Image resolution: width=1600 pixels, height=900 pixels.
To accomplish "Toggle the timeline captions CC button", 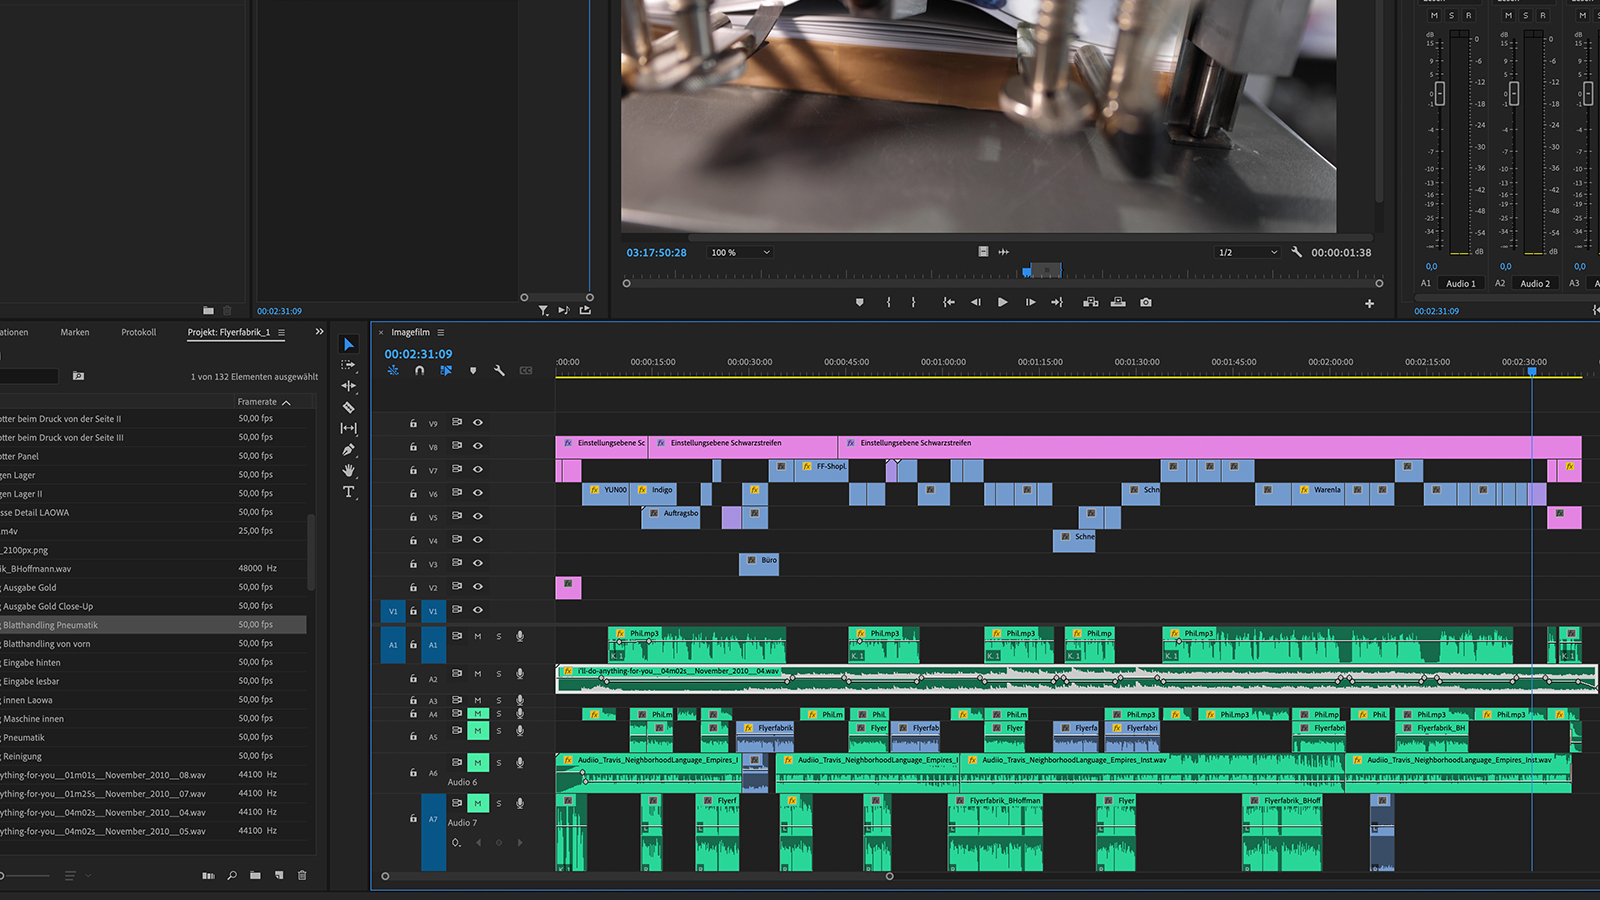I will point(526,370).
